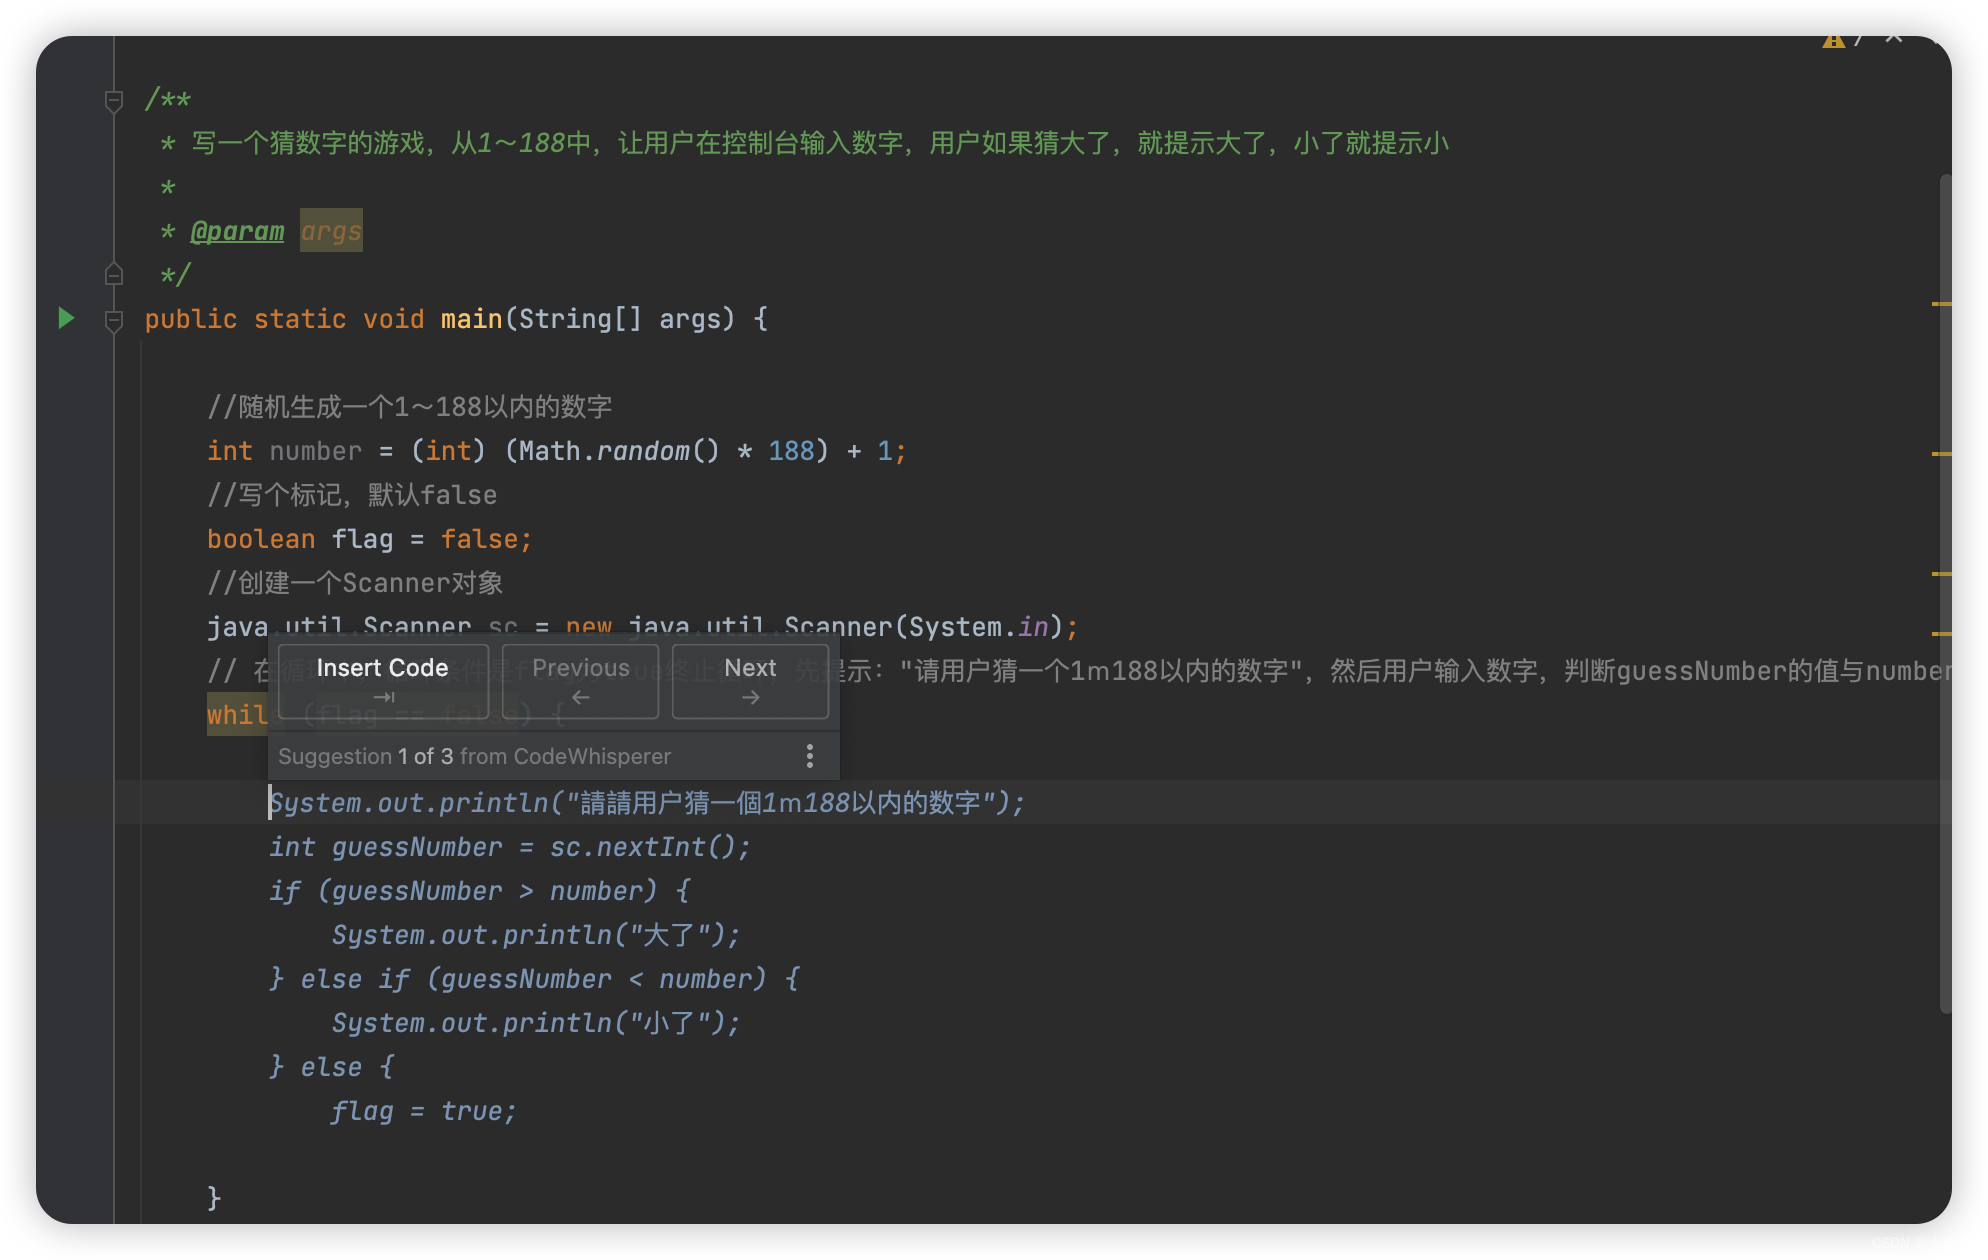Viewport: 1988px width, 1260px height.
Task: Click up arrow for previous highlighted problem
Action: pyautogui.click(x=1893, y=39)
